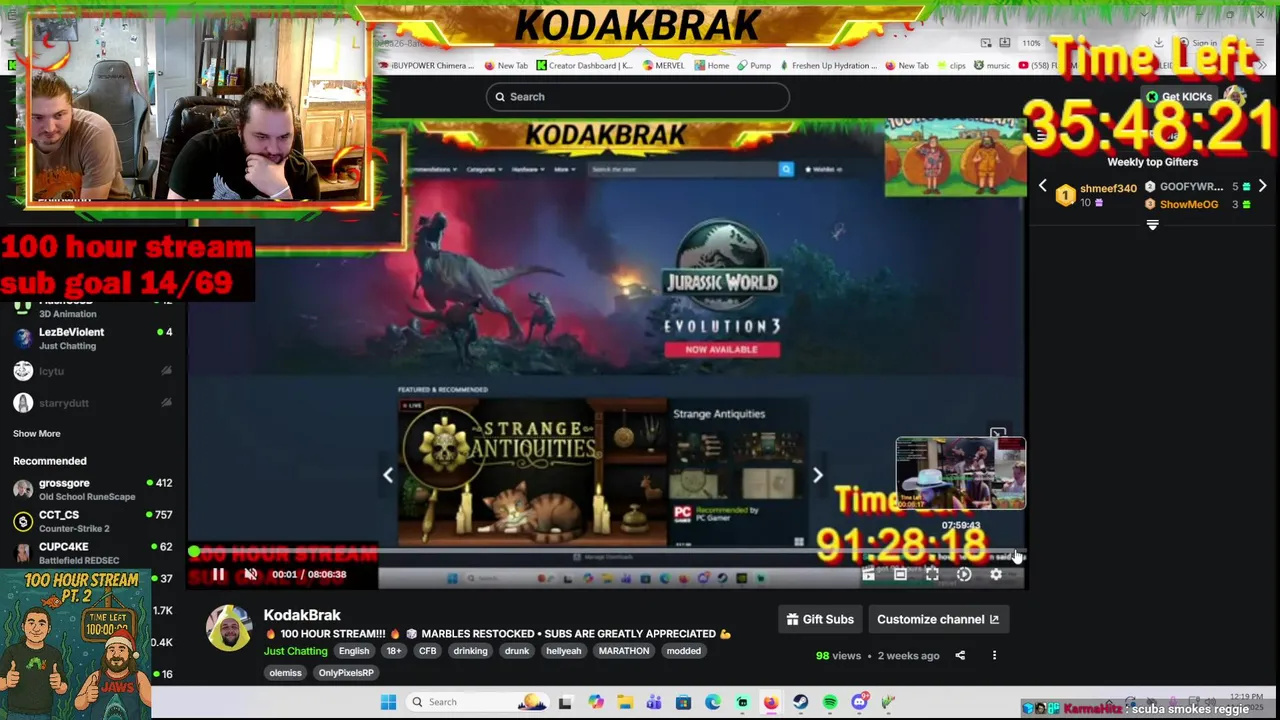Open shmeef340 gifter profile
Image resolution: width=1280 pixels, height=720 pixels.
[x=1108, y=188]
